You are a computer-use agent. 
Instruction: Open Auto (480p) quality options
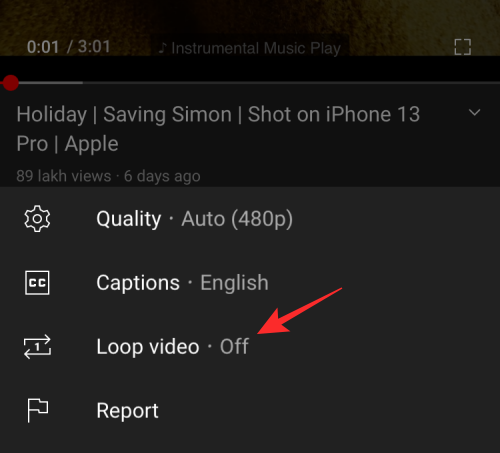[237, 219]
